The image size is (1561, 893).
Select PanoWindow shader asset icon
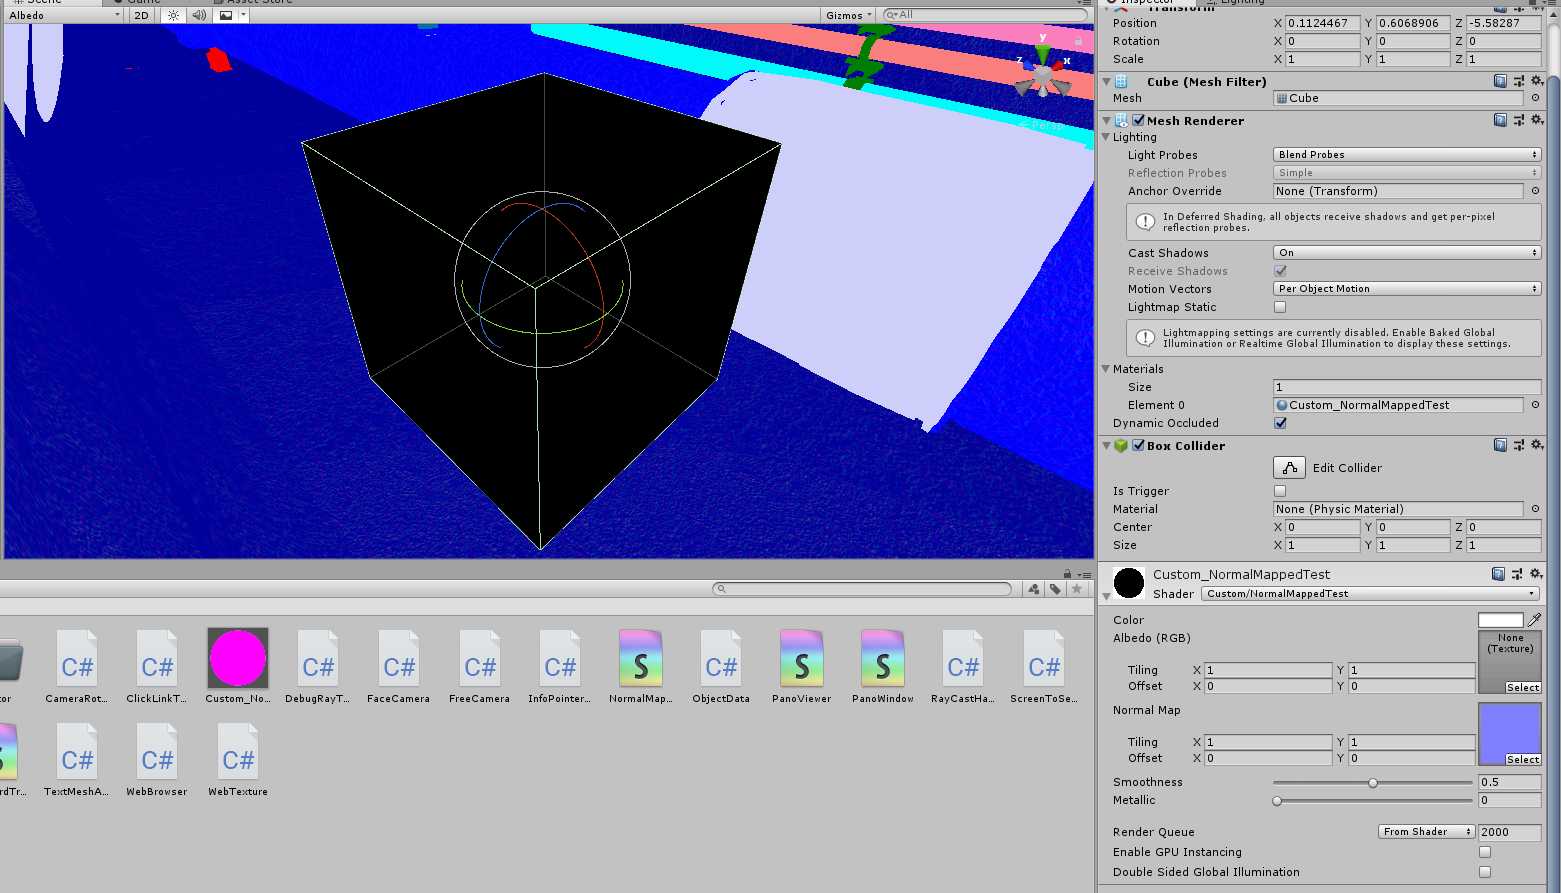point(883,658)
